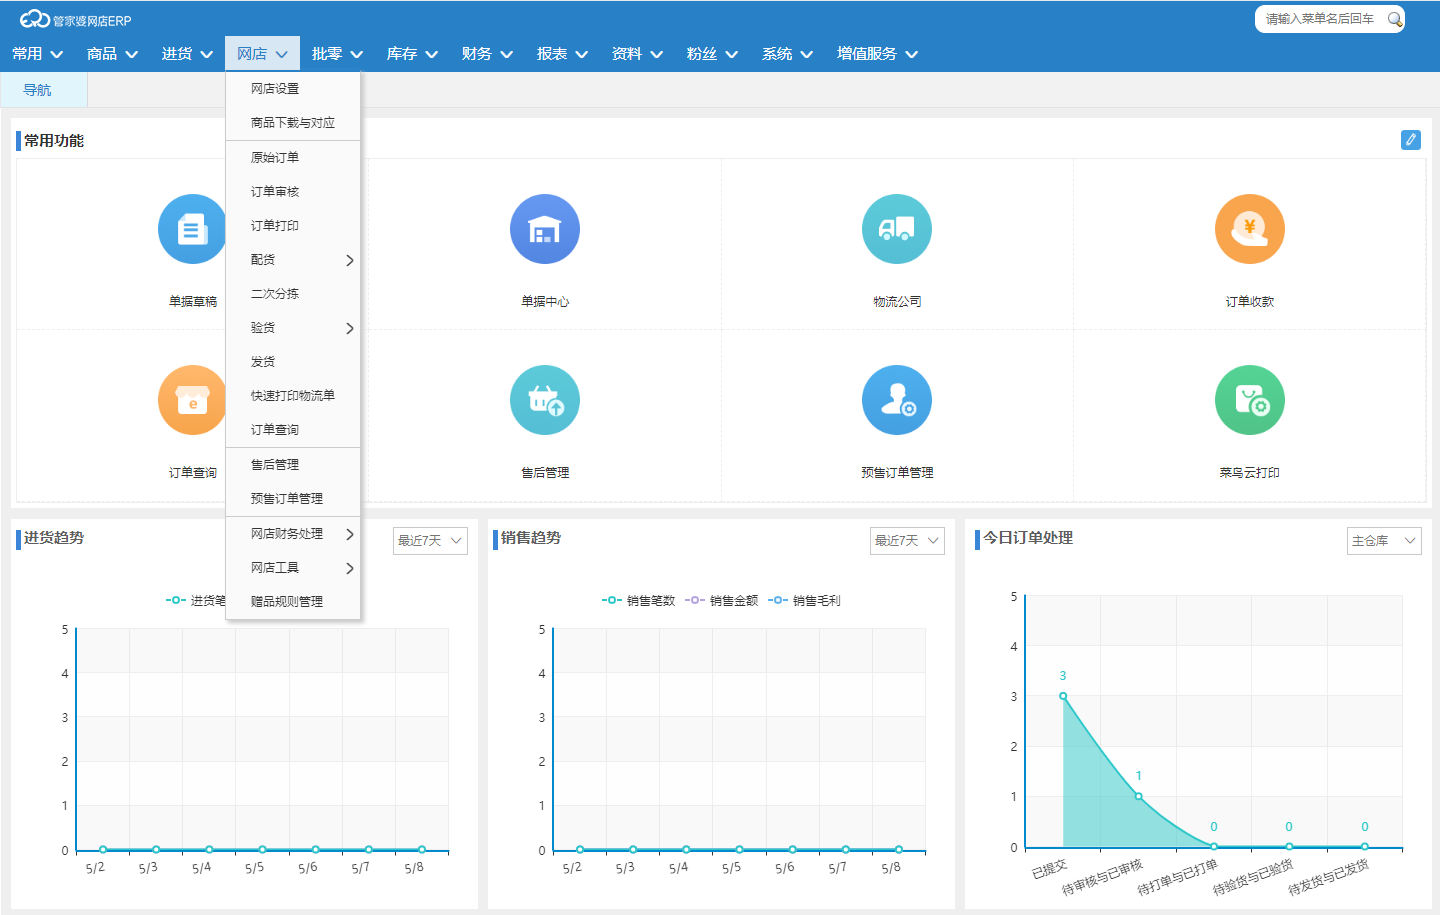This screenshot has width=1440, height=915.
Task: Switch to the 导航 tab
Action: [44, 90]
